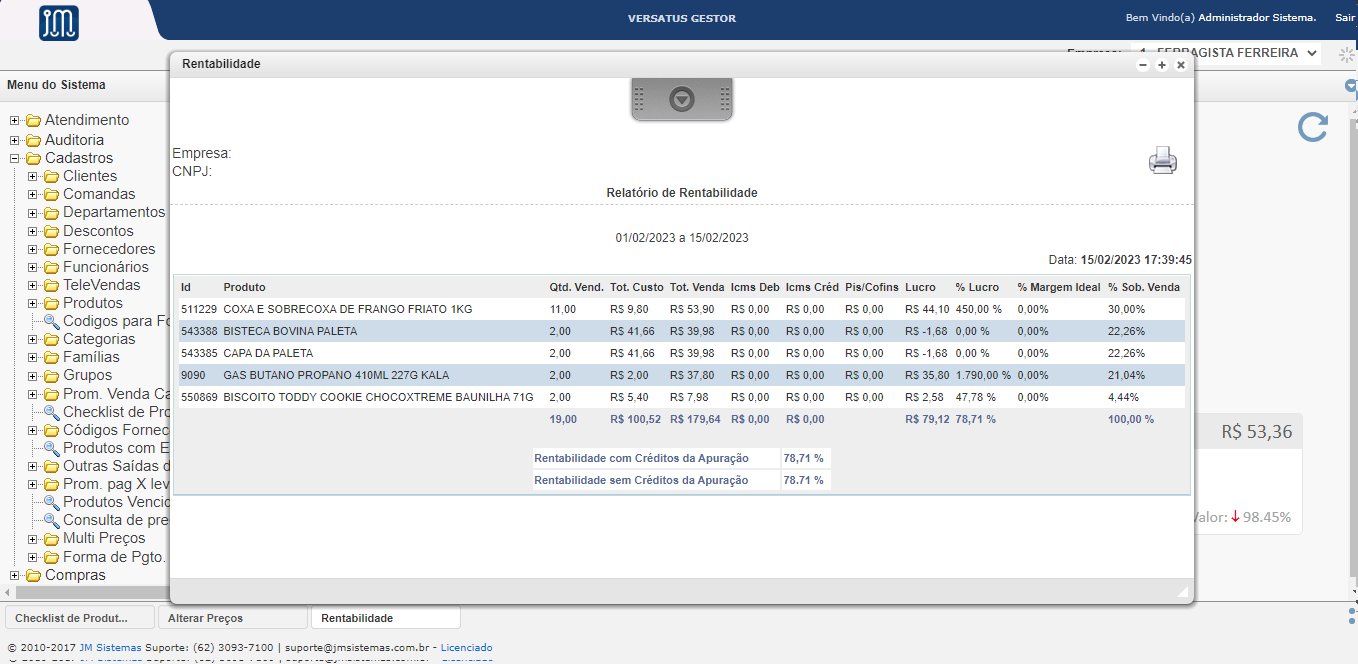
Task: Select Fornecedores in the menu tree
Action: [x=109, y=249]
